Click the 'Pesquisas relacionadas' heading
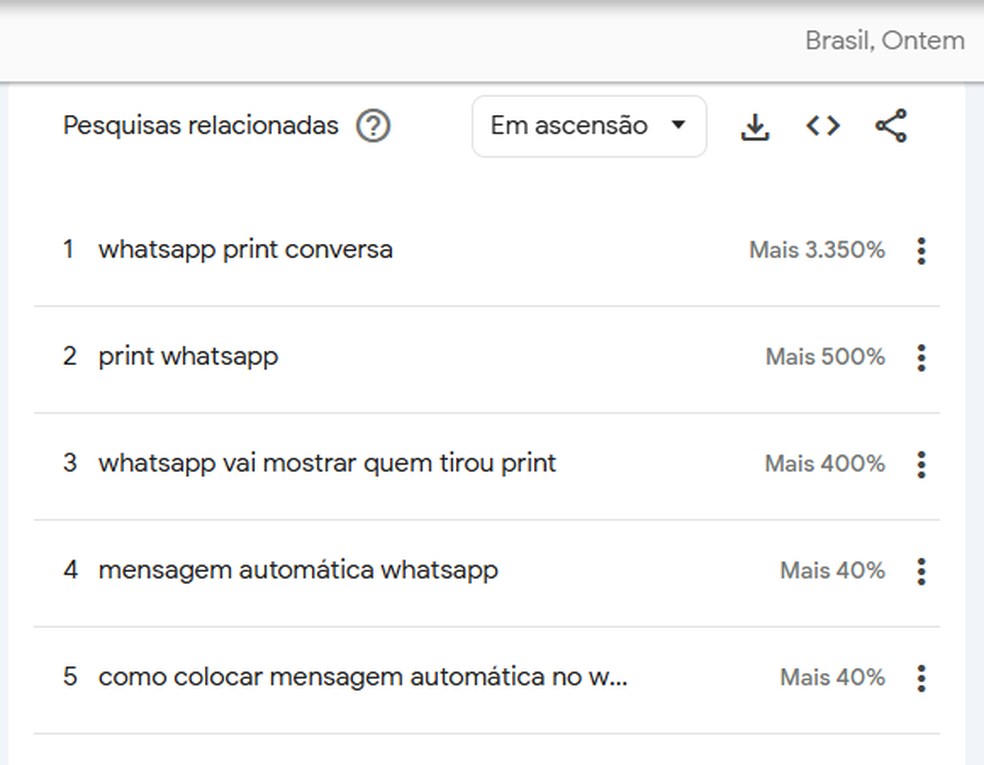The width and height of the screenshot is (984, 765). click(201, 125)
